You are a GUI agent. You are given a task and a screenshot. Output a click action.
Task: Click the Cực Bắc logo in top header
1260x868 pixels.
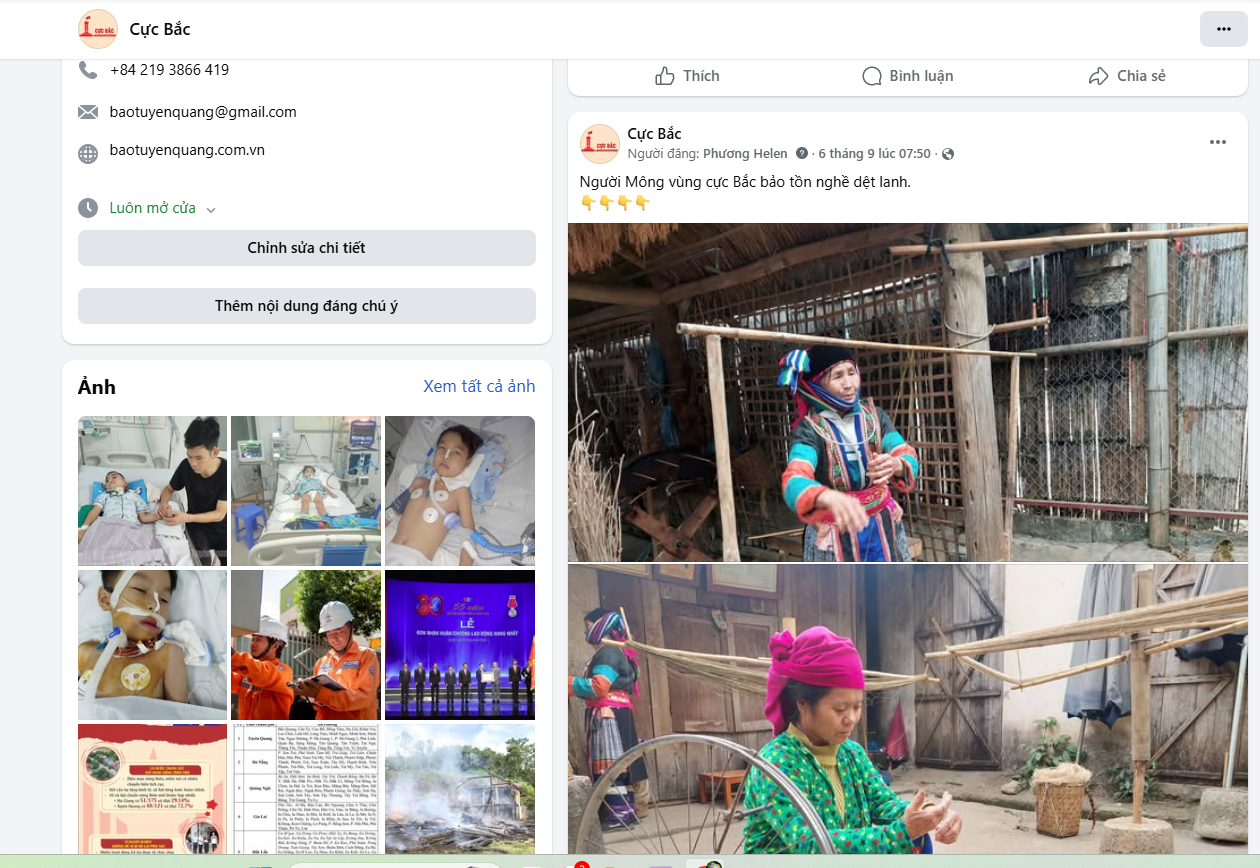pyautogui.click(x=98, y=29)
